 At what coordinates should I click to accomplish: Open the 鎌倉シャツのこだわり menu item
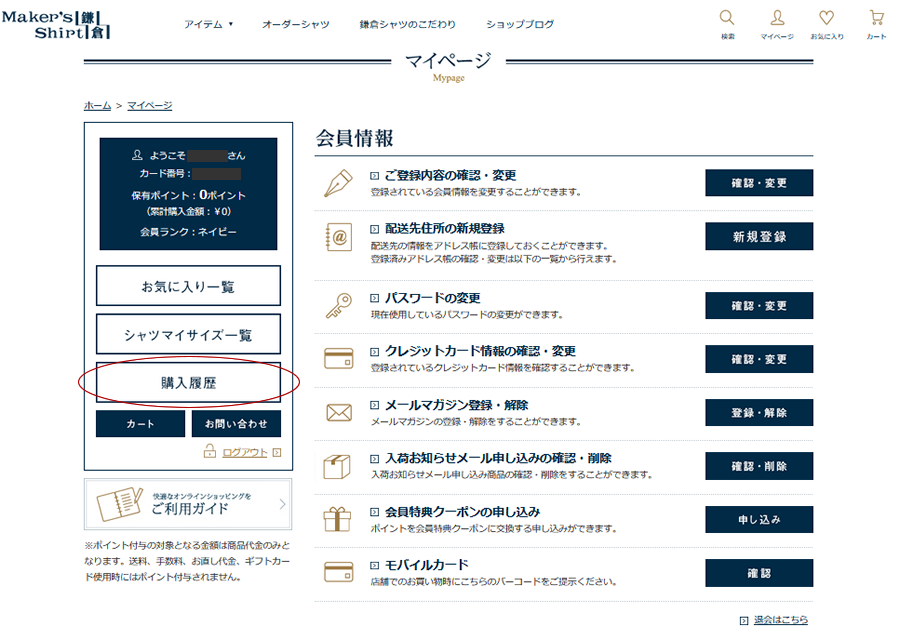point(408,24)
